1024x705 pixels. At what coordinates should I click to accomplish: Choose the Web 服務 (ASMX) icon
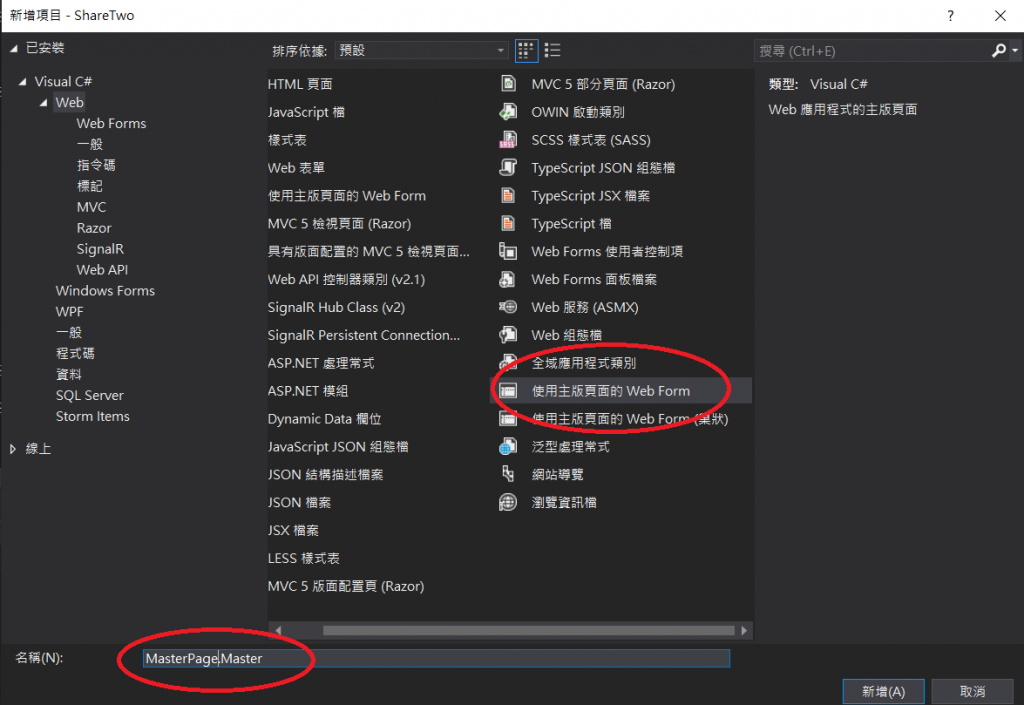508,307
